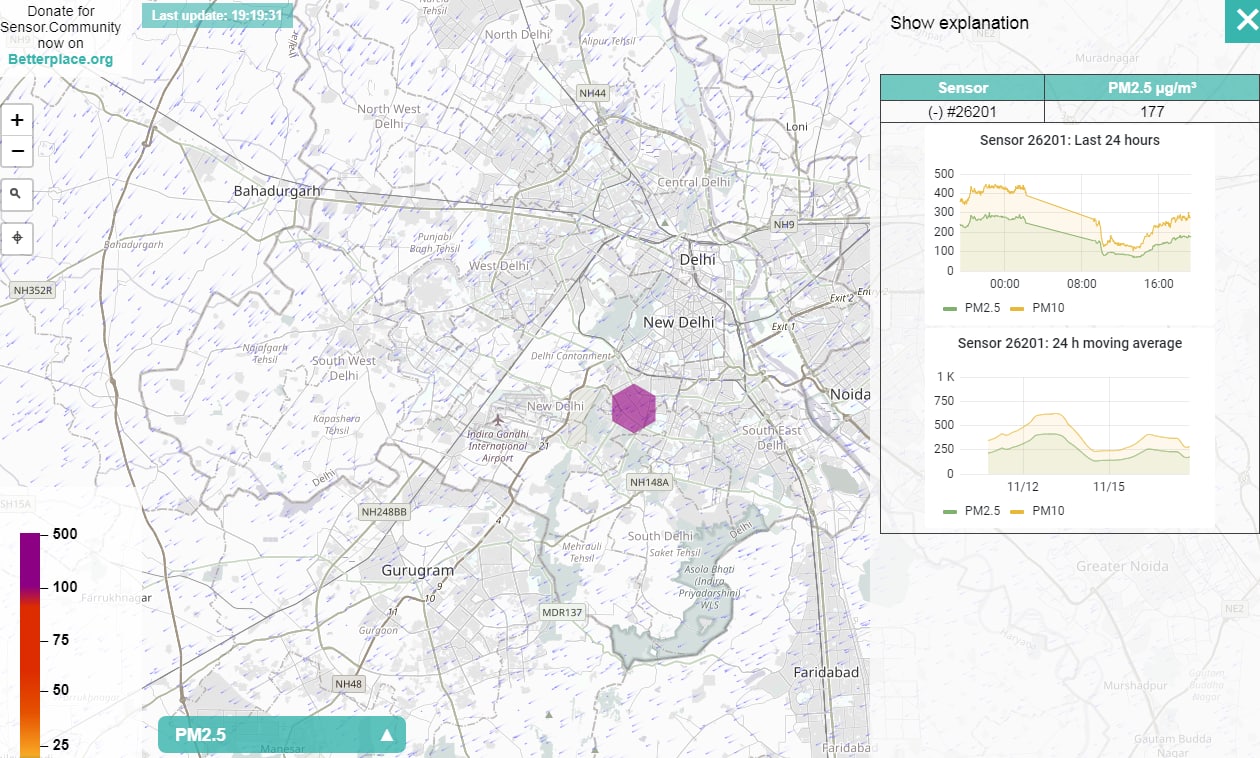
Task: Toggle PM2.5 series in Last 24 hours chart
Action: coord(970,308)
